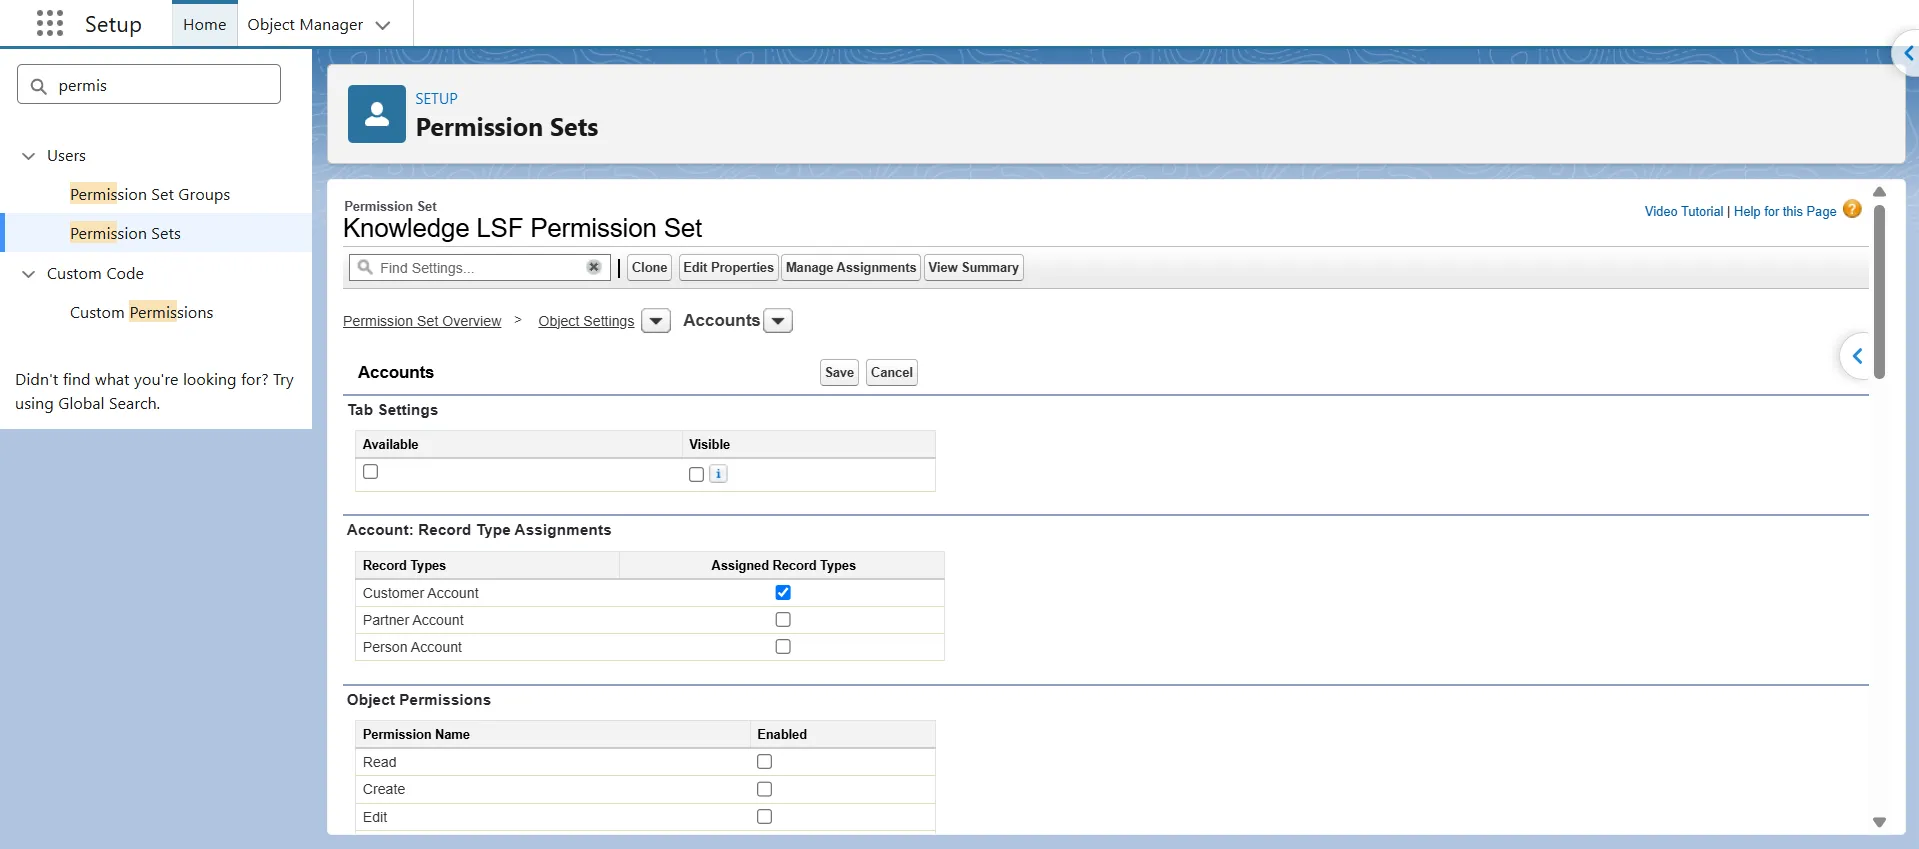Open the Object Settings breadcrumb link
The height and width of the screenshot is (849, 1919).
(586, 321)
